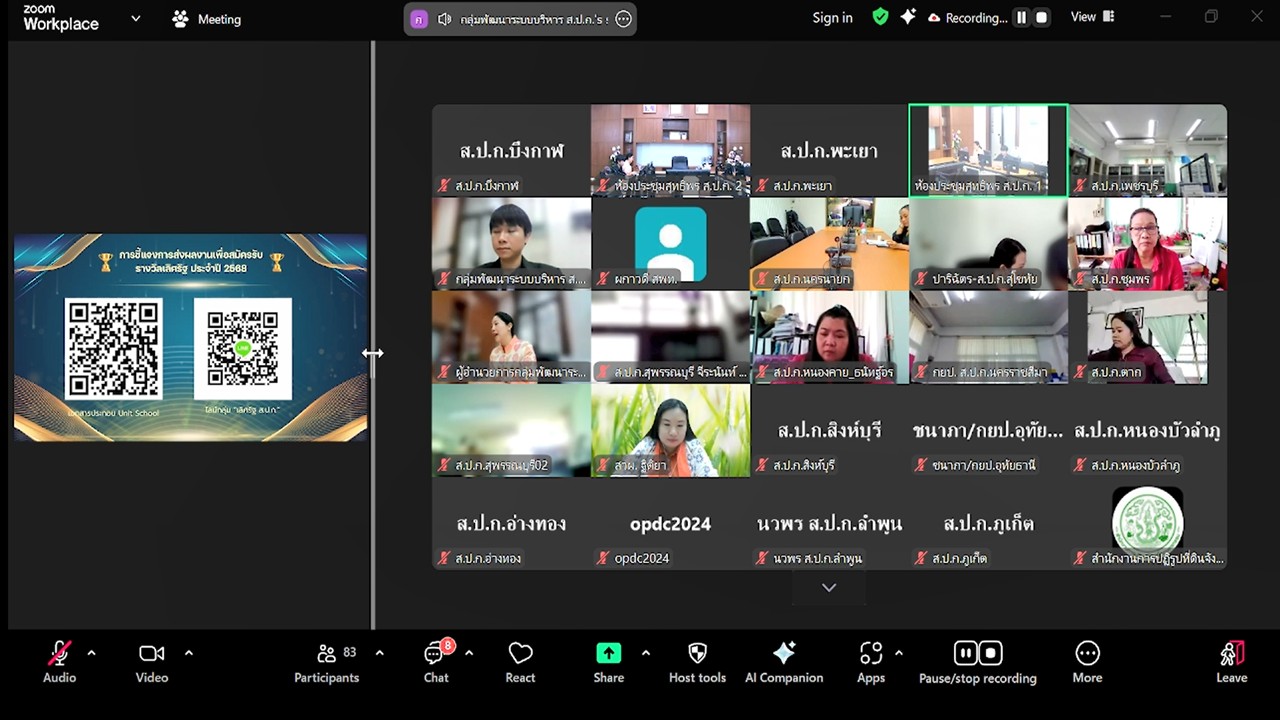Viewport: 1280px width, 720px height.
Task: Expand audio options arrow
Action: click(91, 653)
